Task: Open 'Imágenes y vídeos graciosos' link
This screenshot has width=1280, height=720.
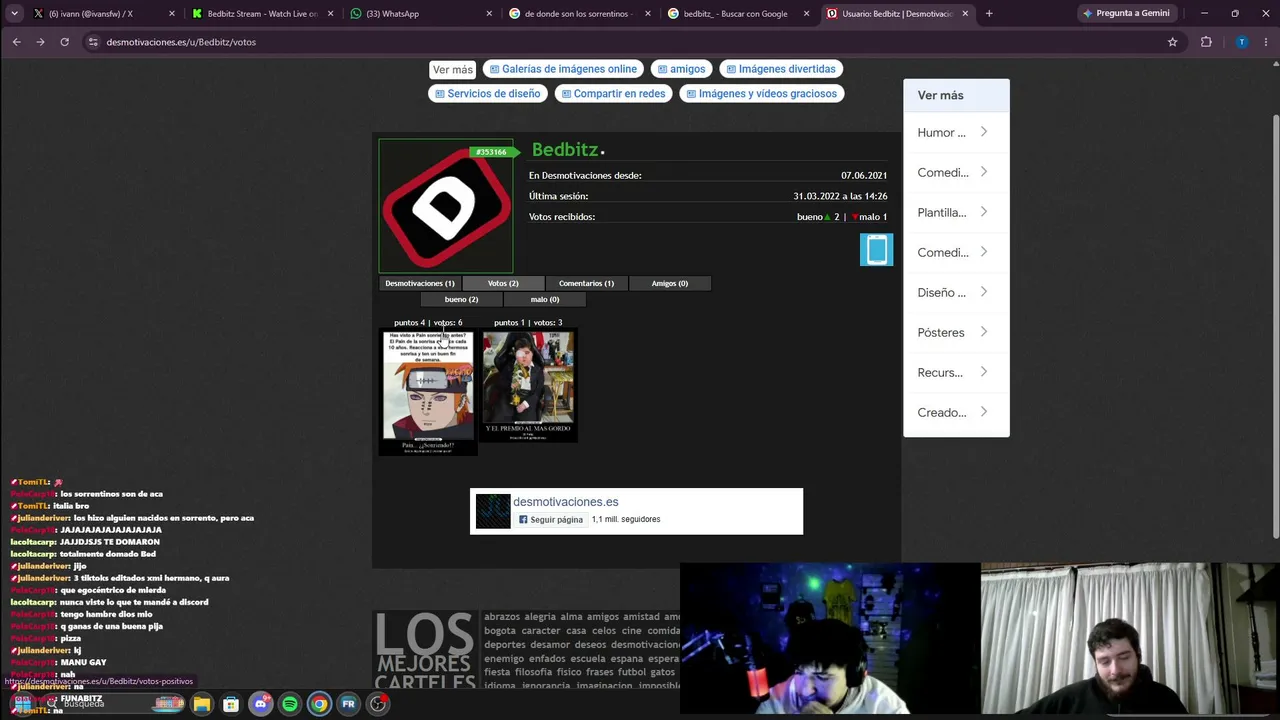Action: pos(762,94)
